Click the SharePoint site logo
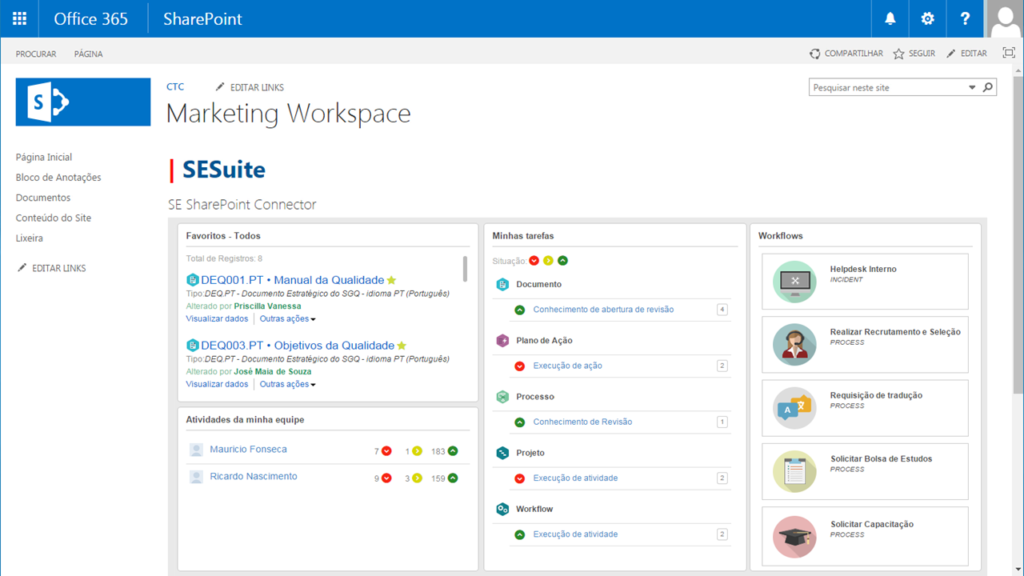The image size is (1024, 576). click(x=83, y=102)
